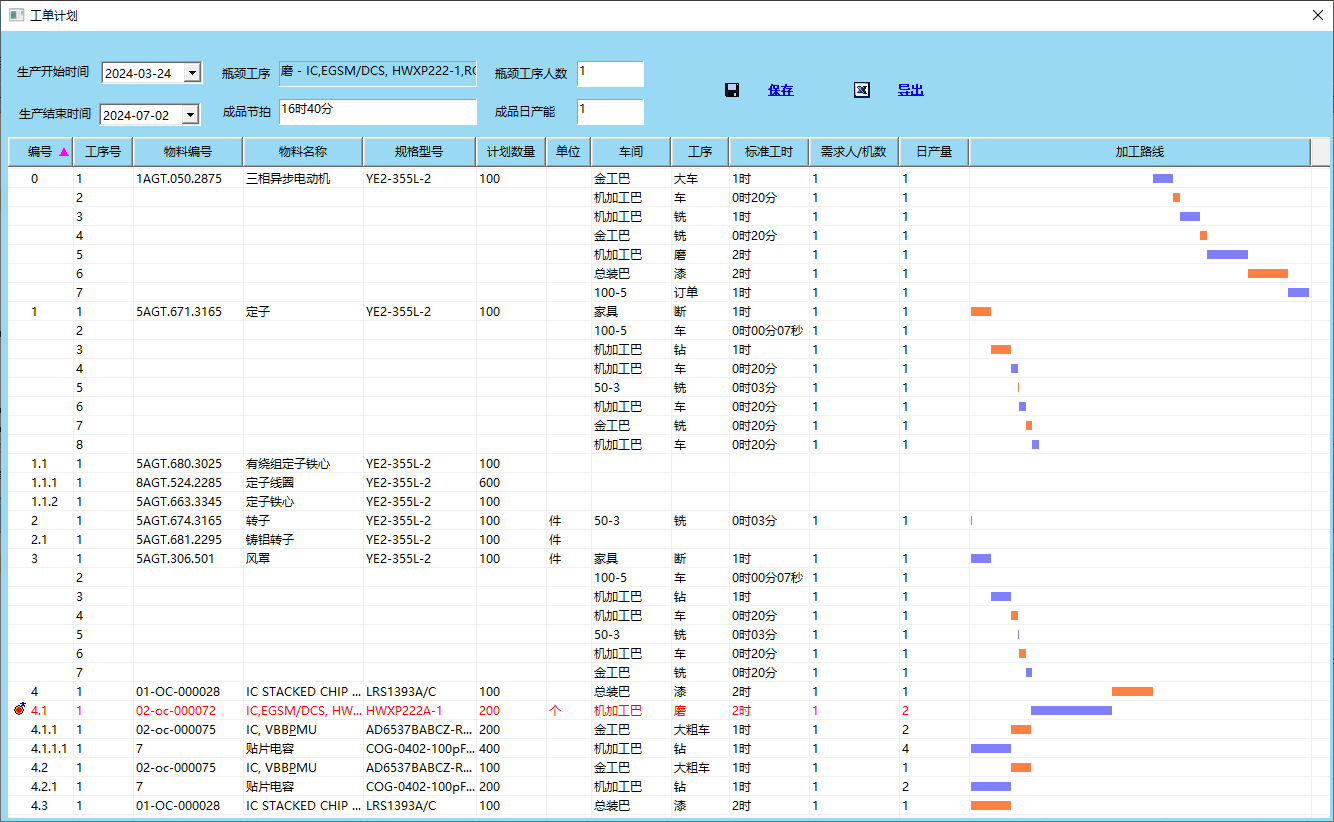Screen dimensions: 1334x822
Task: Click the 物料编号 column header
Action: [188, 152]
